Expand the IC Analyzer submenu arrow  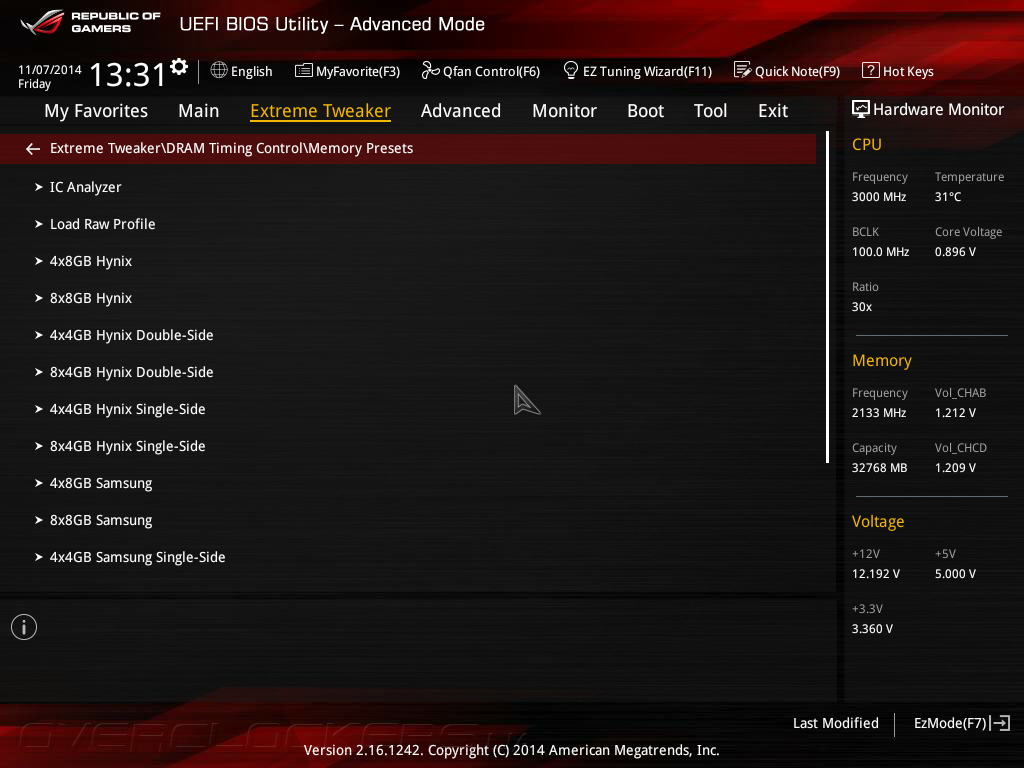click(39, 187)
